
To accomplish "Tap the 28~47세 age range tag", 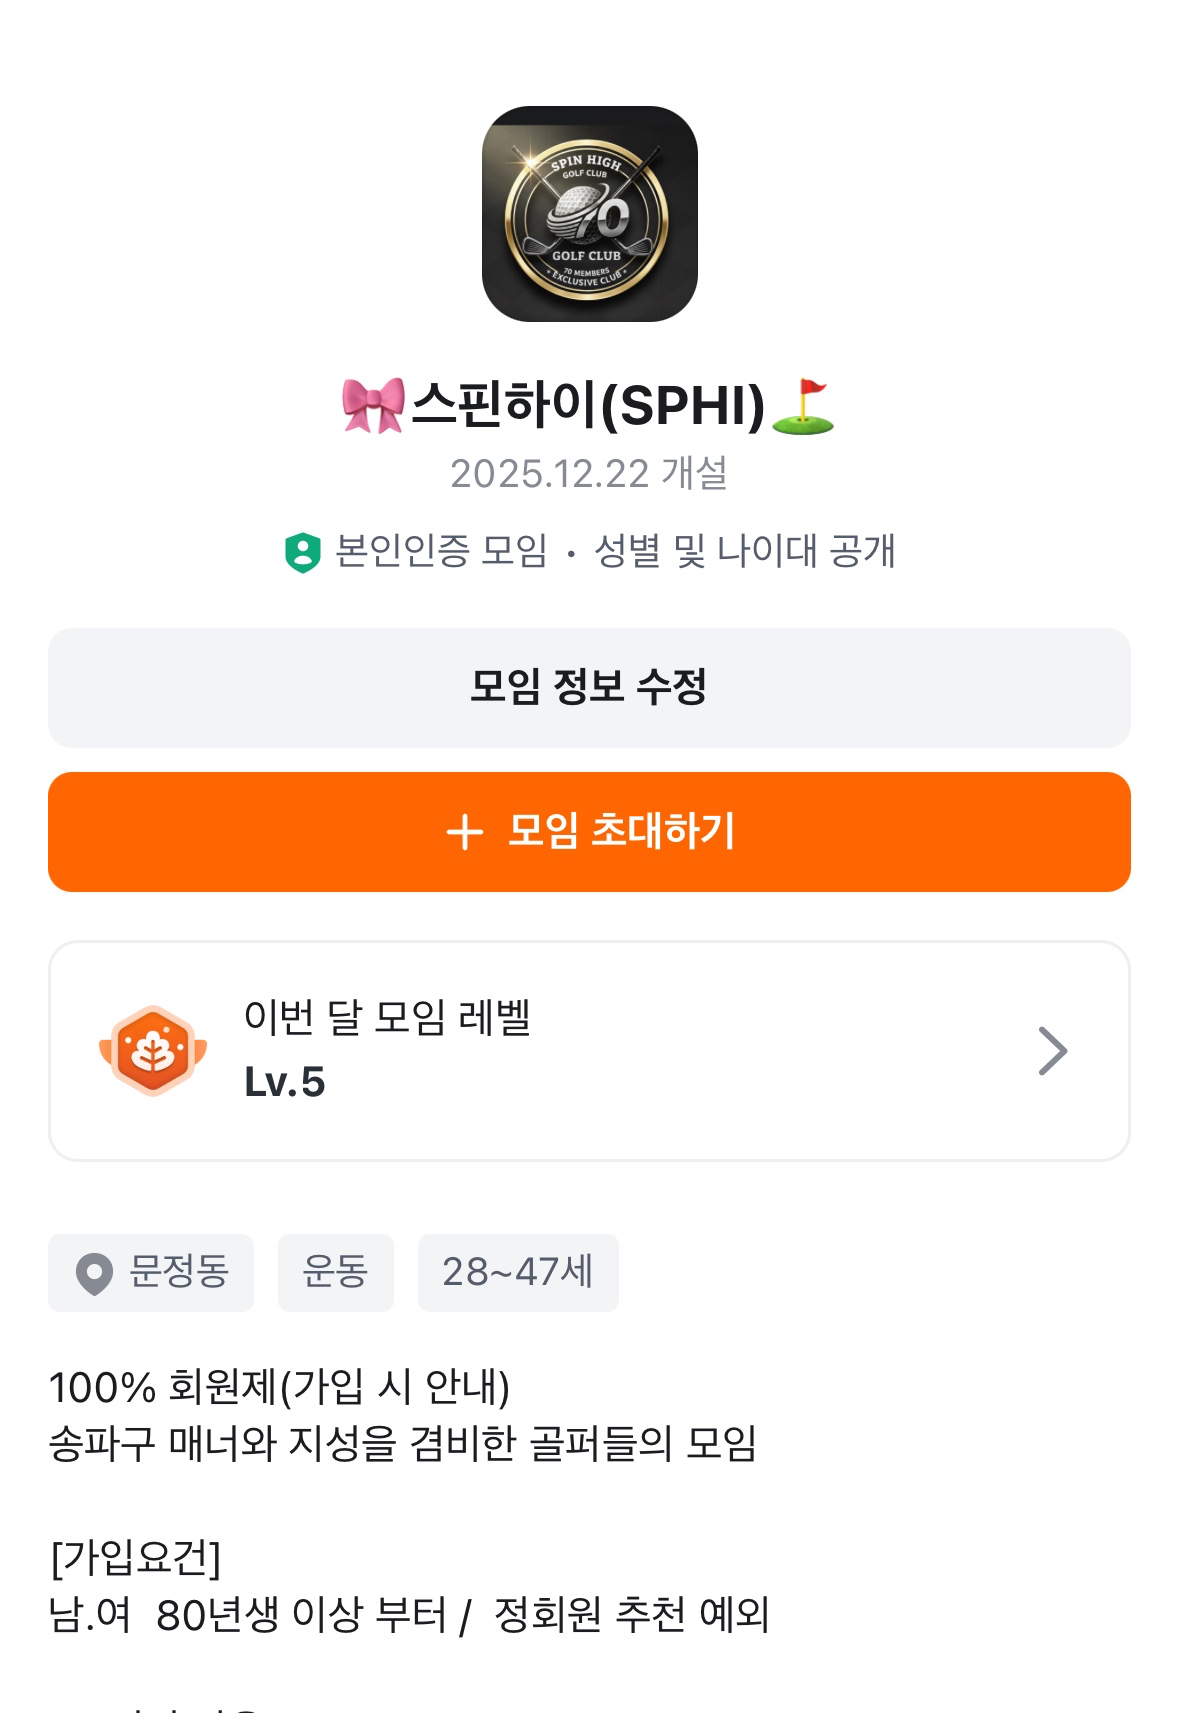I will coord(517,1273).
